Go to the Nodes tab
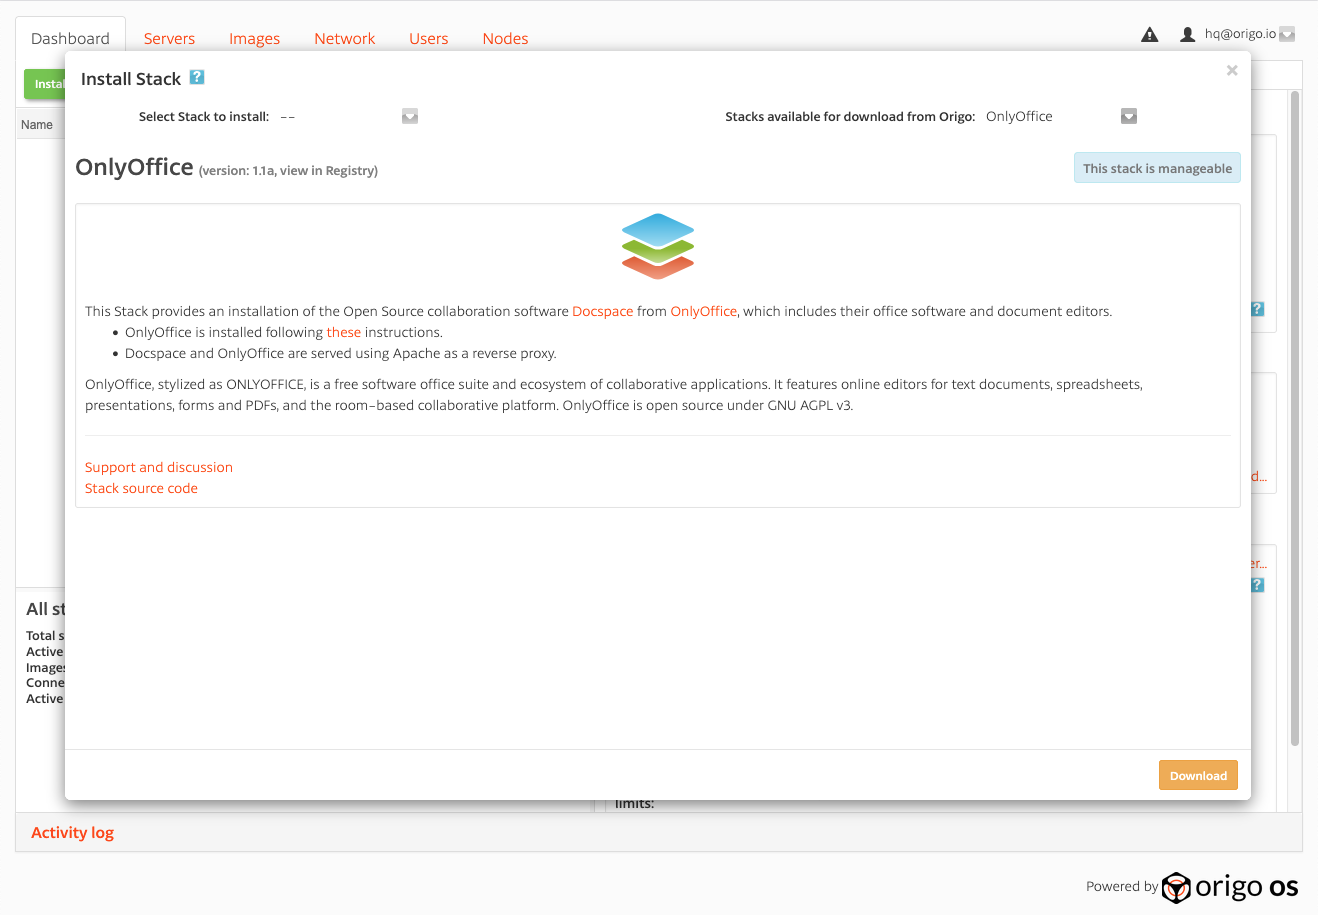 [505, 39]
